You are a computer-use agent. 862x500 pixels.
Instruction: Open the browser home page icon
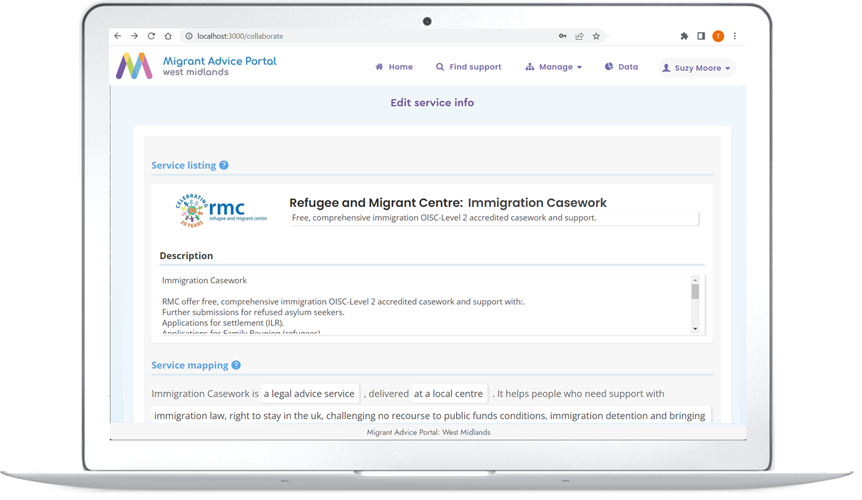click(x=168, y=36)
